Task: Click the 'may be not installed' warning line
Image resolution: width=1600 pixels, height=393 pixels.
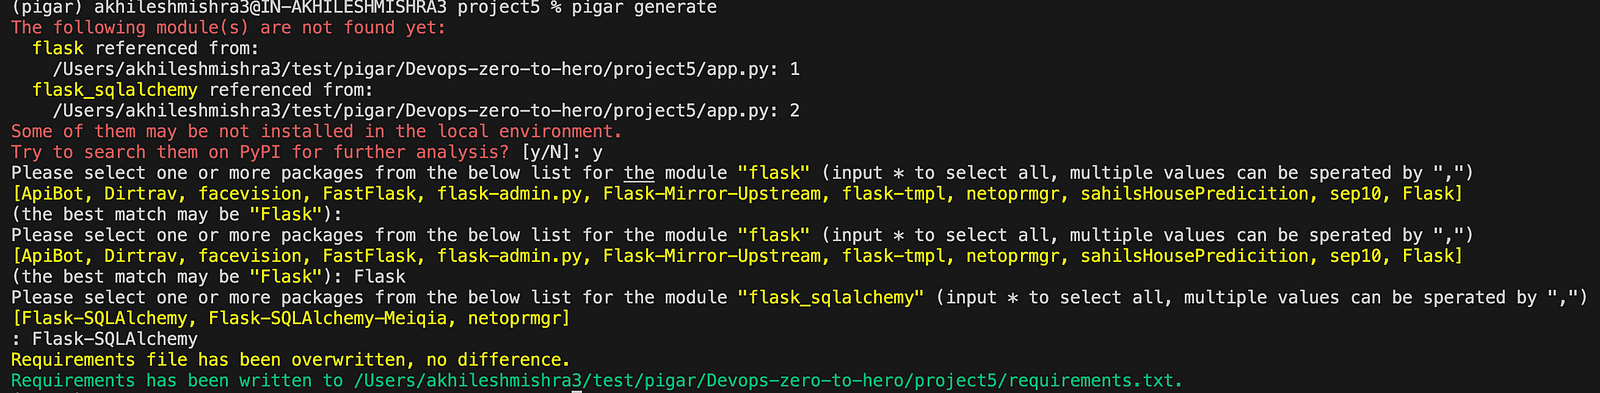Action: click(316, 131)
